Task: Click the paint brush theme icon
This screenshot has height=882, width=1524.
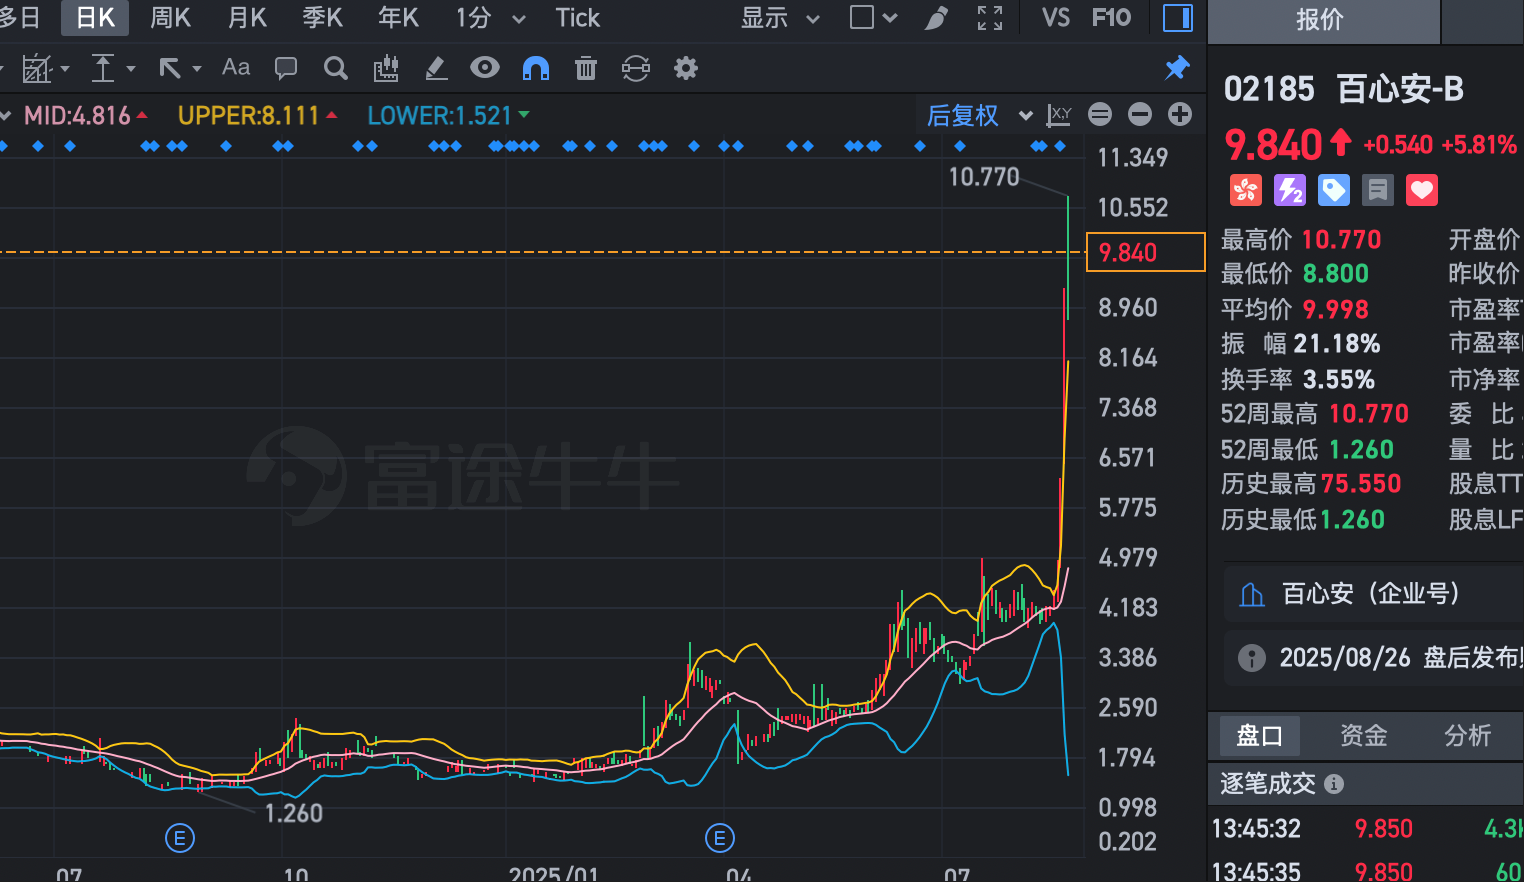Action: point(936,18)
